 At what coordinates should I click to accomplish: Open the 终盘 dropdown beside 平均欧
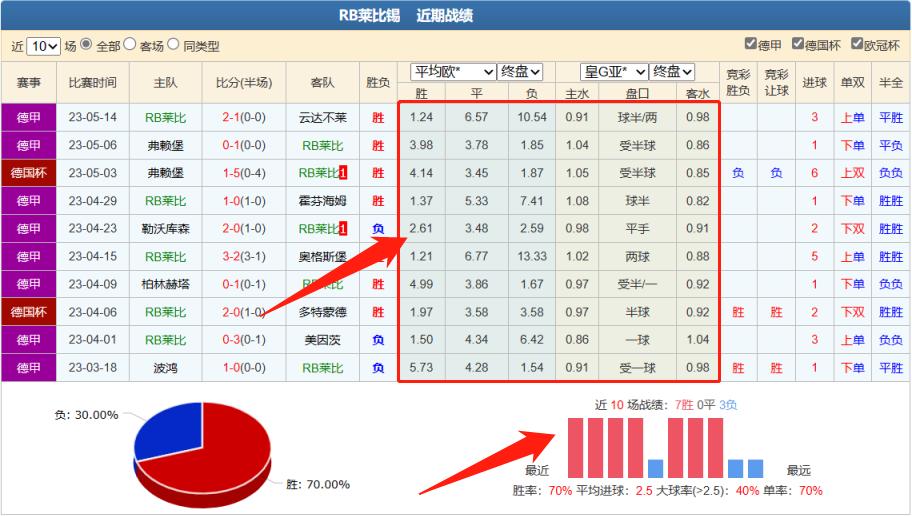(x=520, y=72)
